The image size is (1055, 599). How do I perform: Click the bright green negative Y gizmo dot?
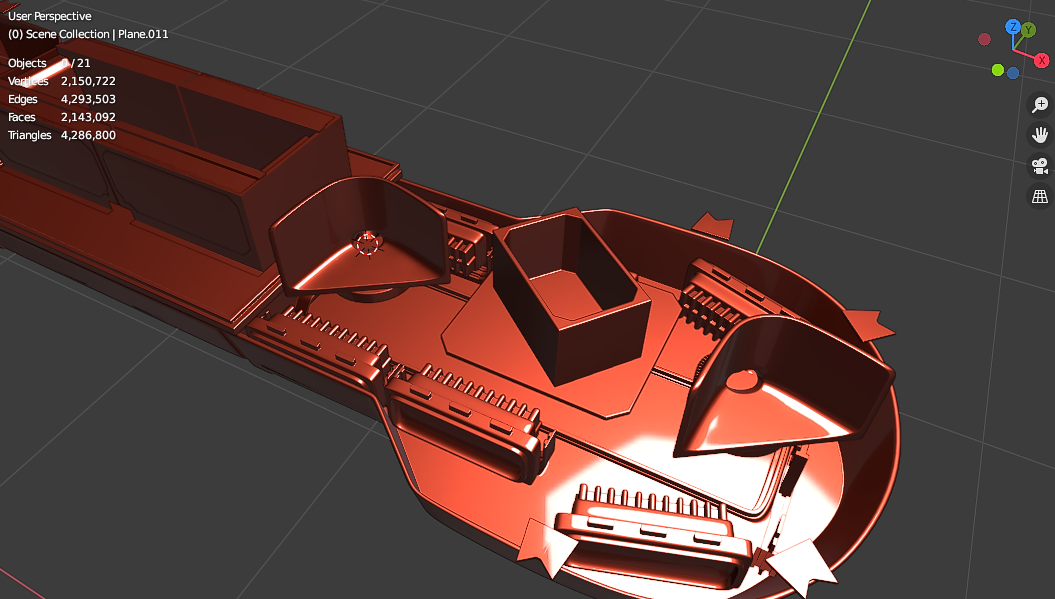coord(997,70)
